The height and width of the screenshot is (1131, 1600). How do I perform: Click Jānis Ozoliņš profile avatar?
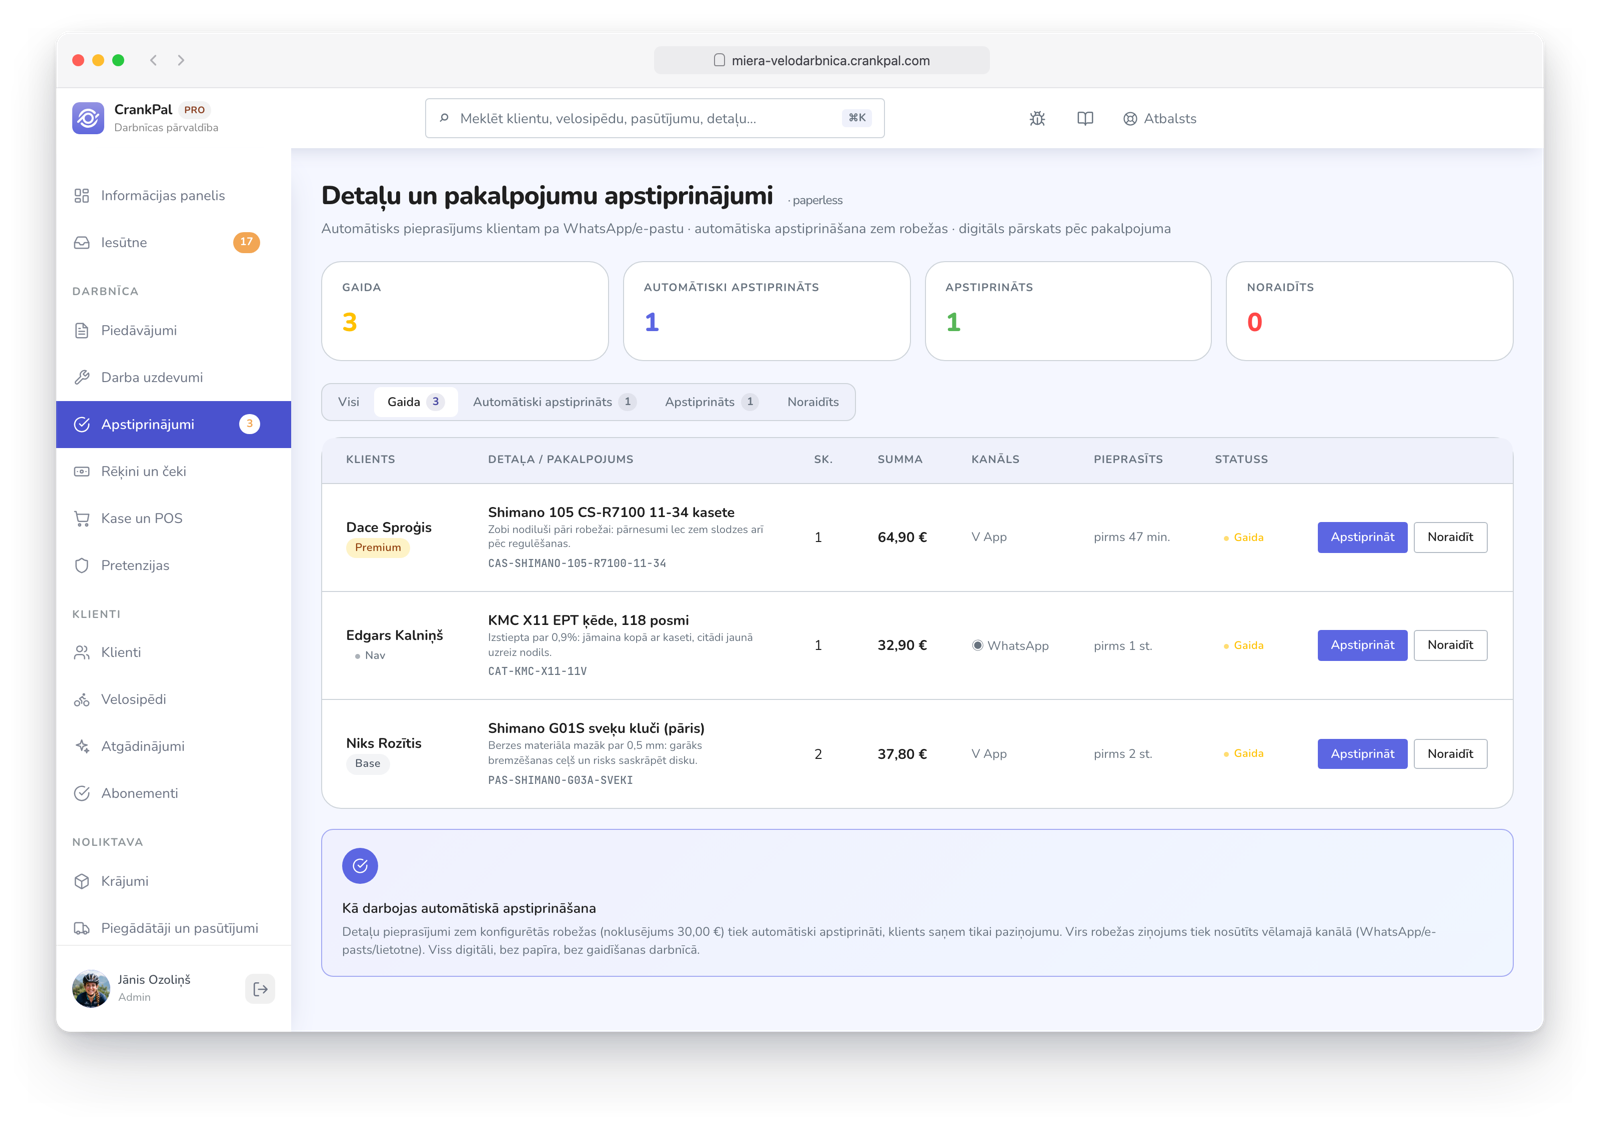coord(91,989)
